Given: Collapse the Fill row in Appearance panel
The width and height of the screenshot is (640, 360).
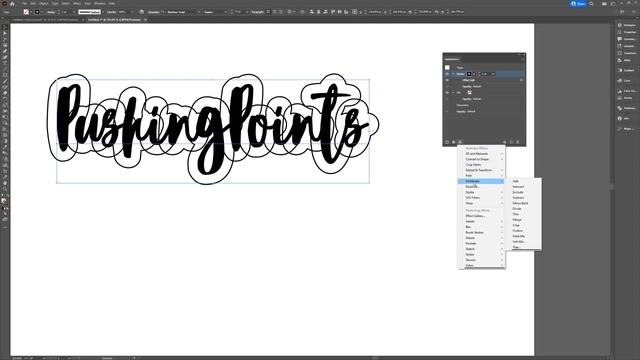Looking at the screenshot, I should [453, 93].
